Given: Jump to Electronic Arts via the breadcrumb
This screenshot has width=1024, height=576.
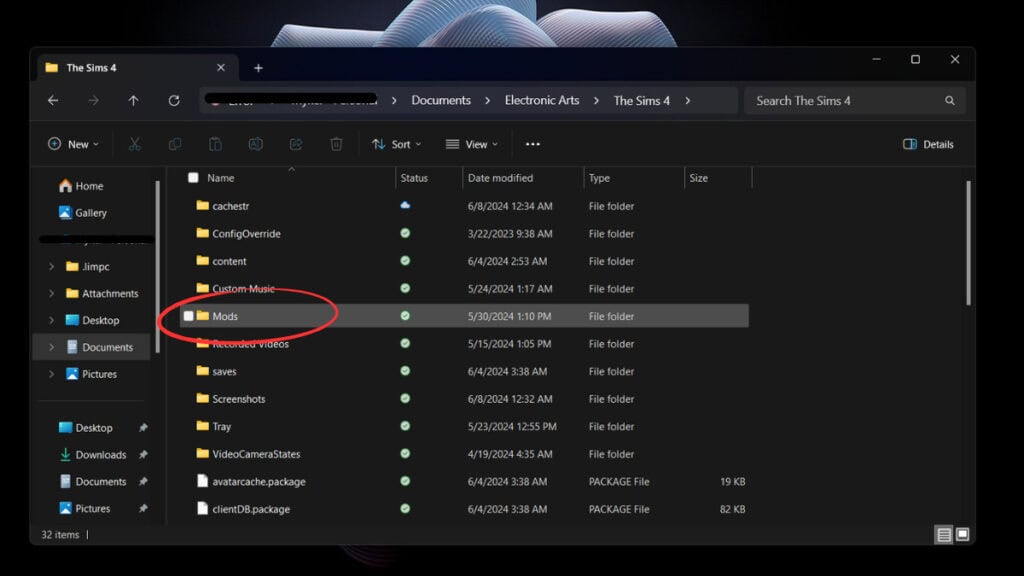Looking at the screenshot, I should [542, 100].
